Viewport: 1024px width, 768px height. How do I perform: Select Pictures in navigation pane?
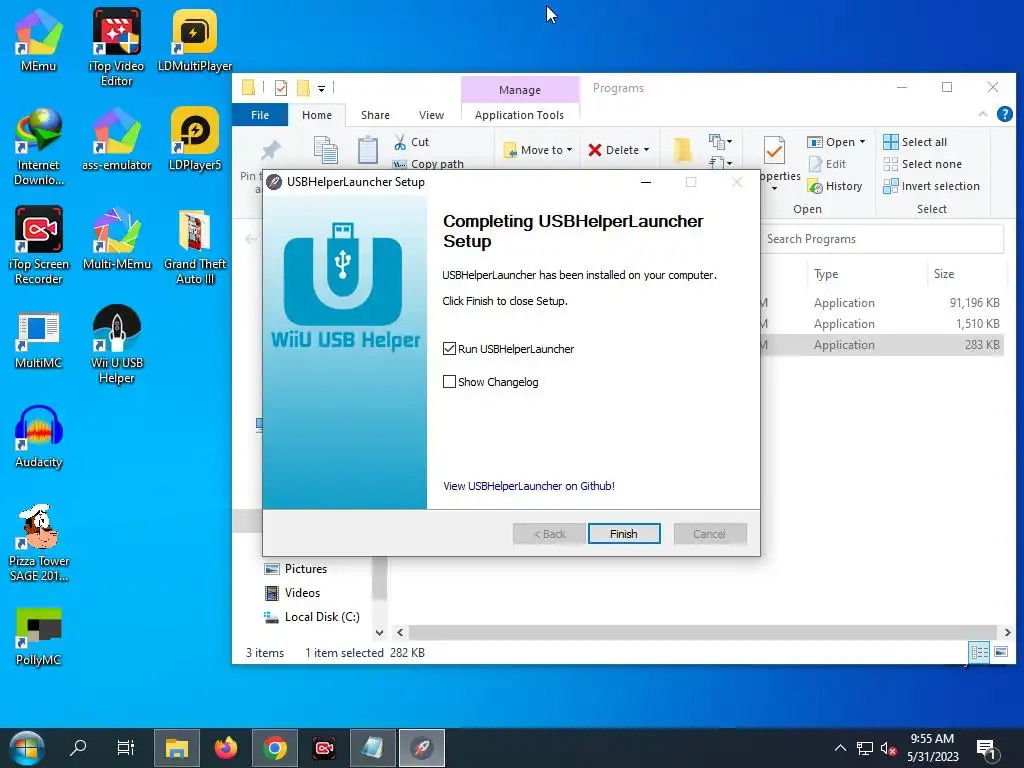(x=295, y=569)
